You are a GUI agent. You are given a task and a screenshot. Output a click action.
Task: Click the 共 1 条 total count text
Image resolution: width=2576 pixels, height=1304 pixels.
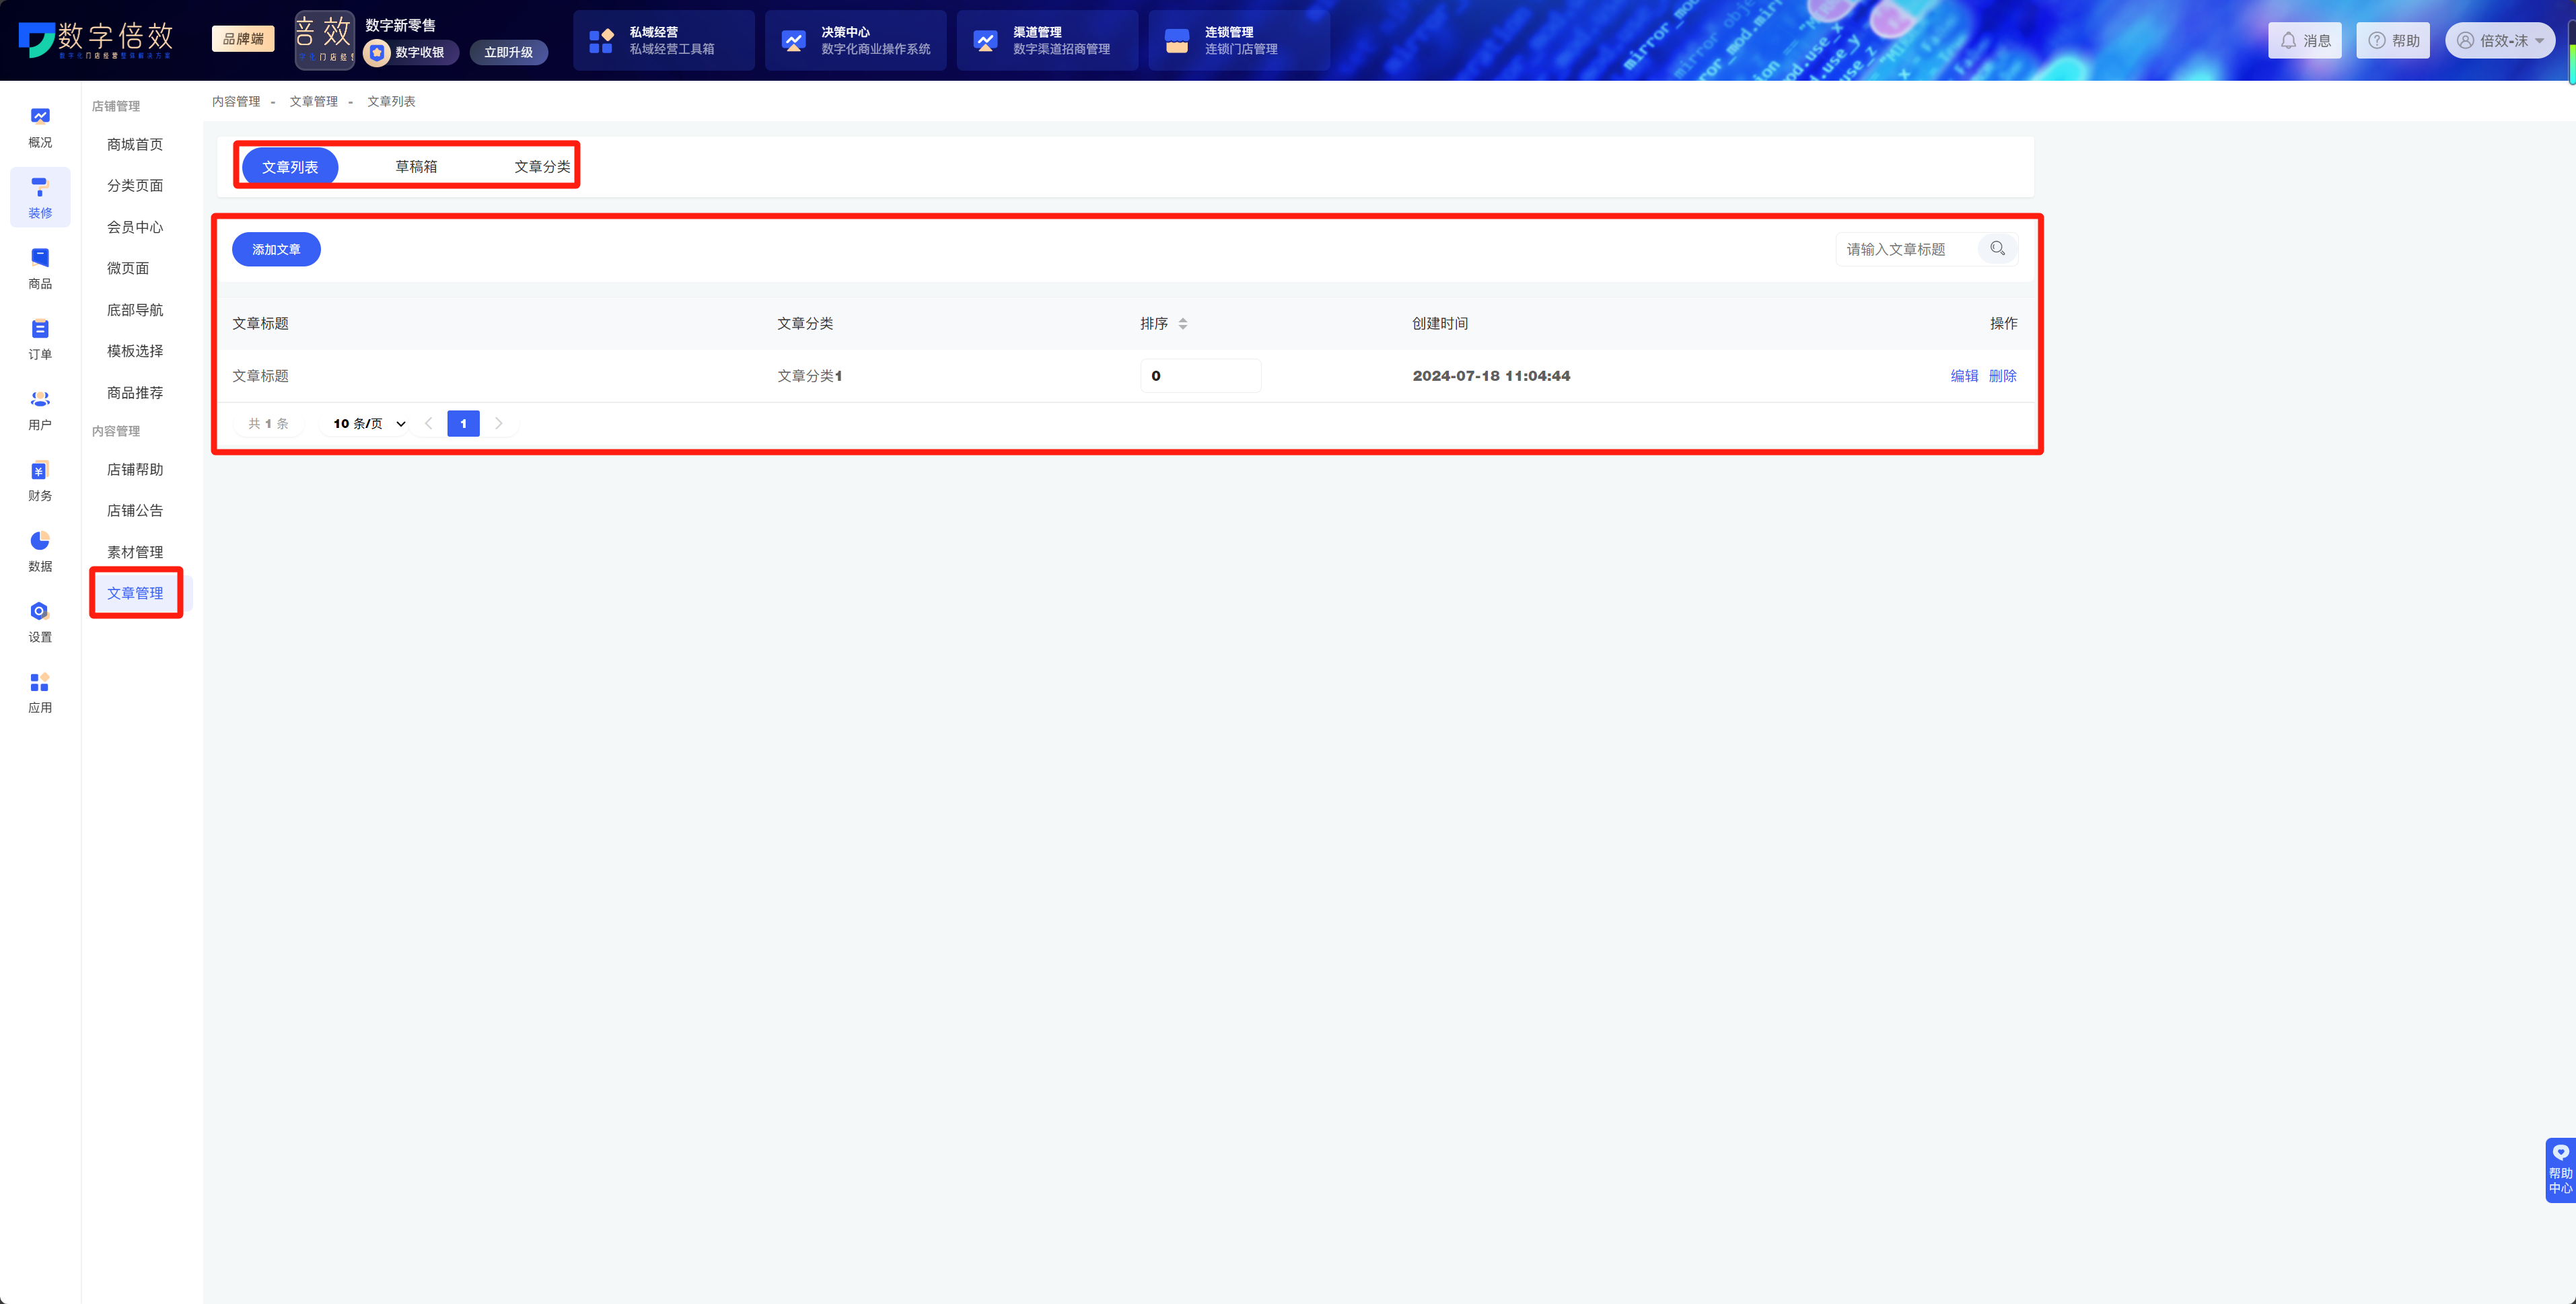pos(268,424)
